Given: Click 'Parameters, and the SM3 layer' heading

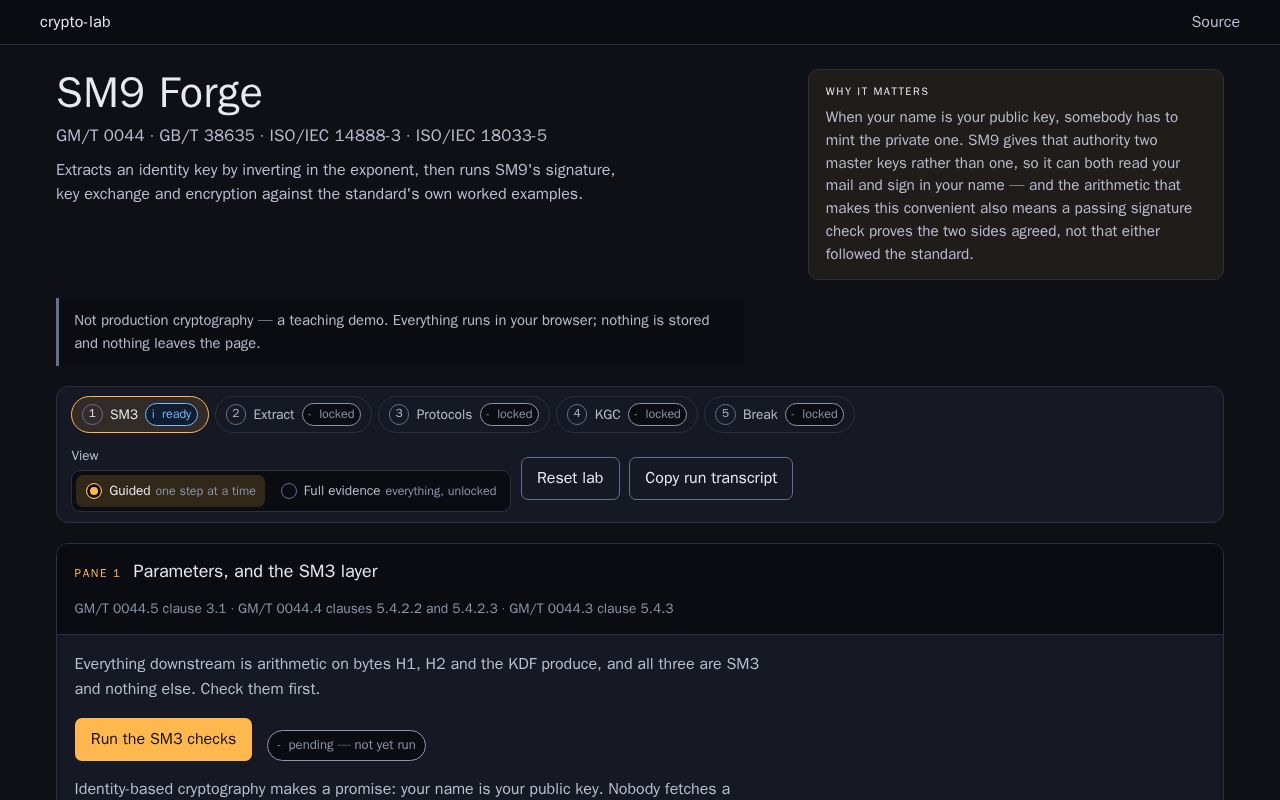Looking at the screenshot, I should click(255, 571).
